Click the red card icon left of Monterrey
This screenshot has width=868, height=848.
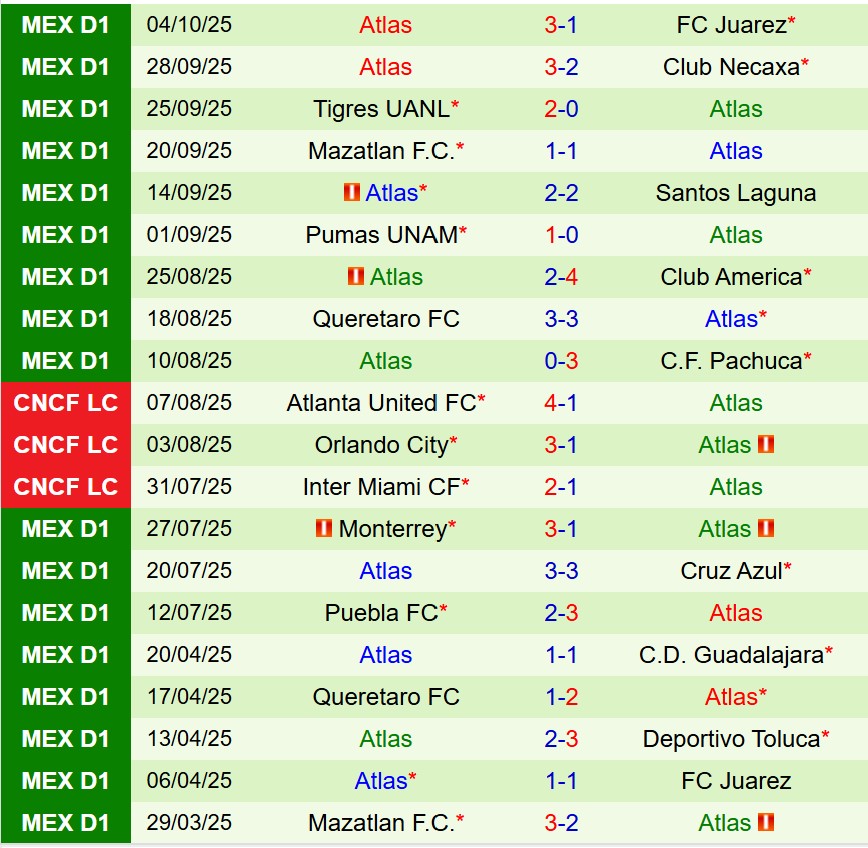coord(324,529)
